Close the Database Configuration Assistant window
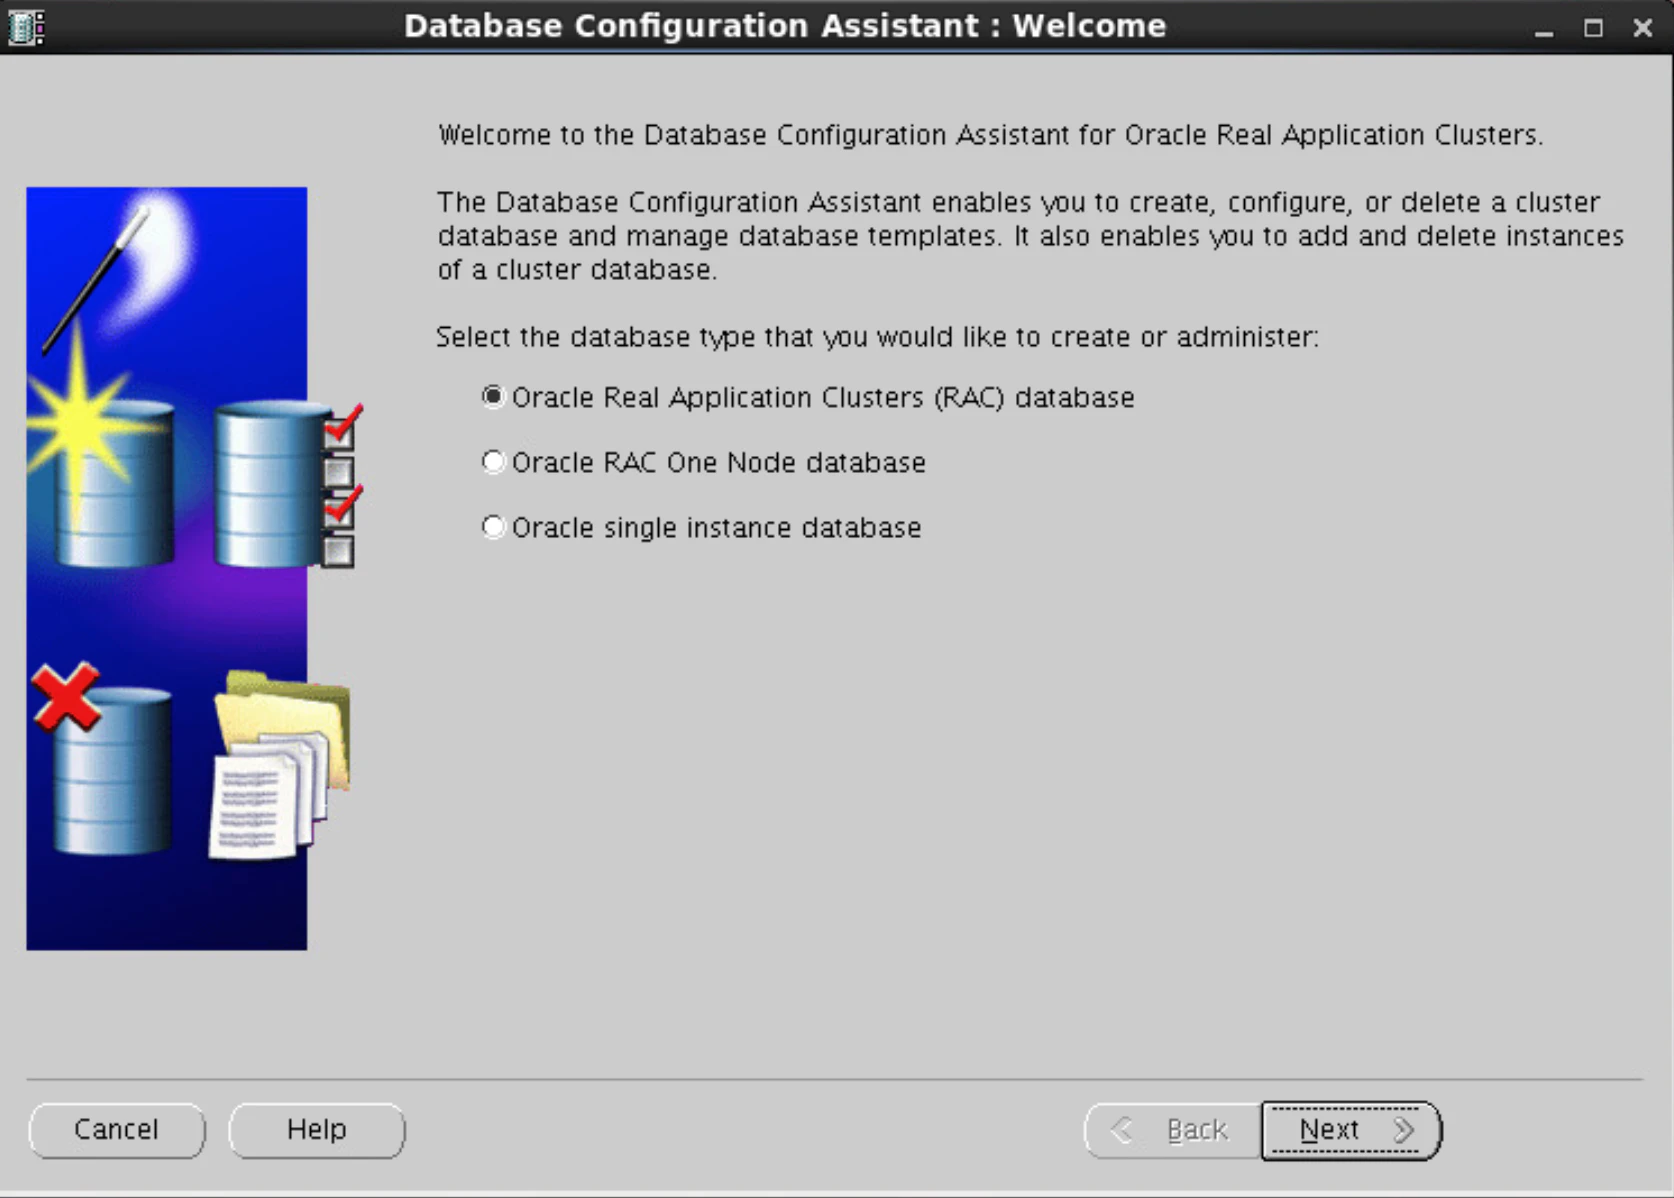 (1642, 28)
